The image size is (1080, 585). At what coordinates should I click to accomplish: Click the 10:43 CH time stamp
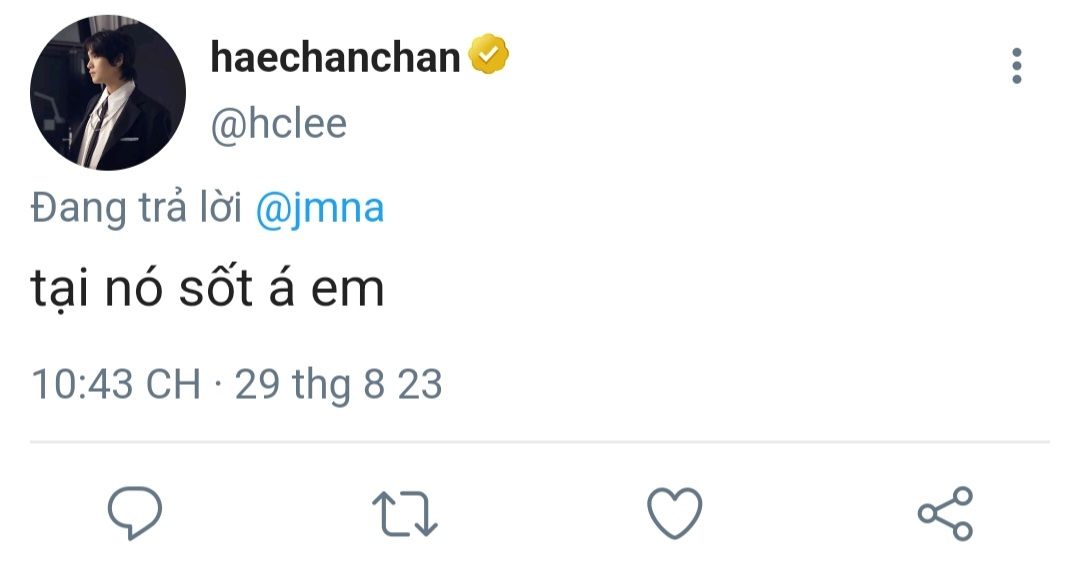coord(116,384)
